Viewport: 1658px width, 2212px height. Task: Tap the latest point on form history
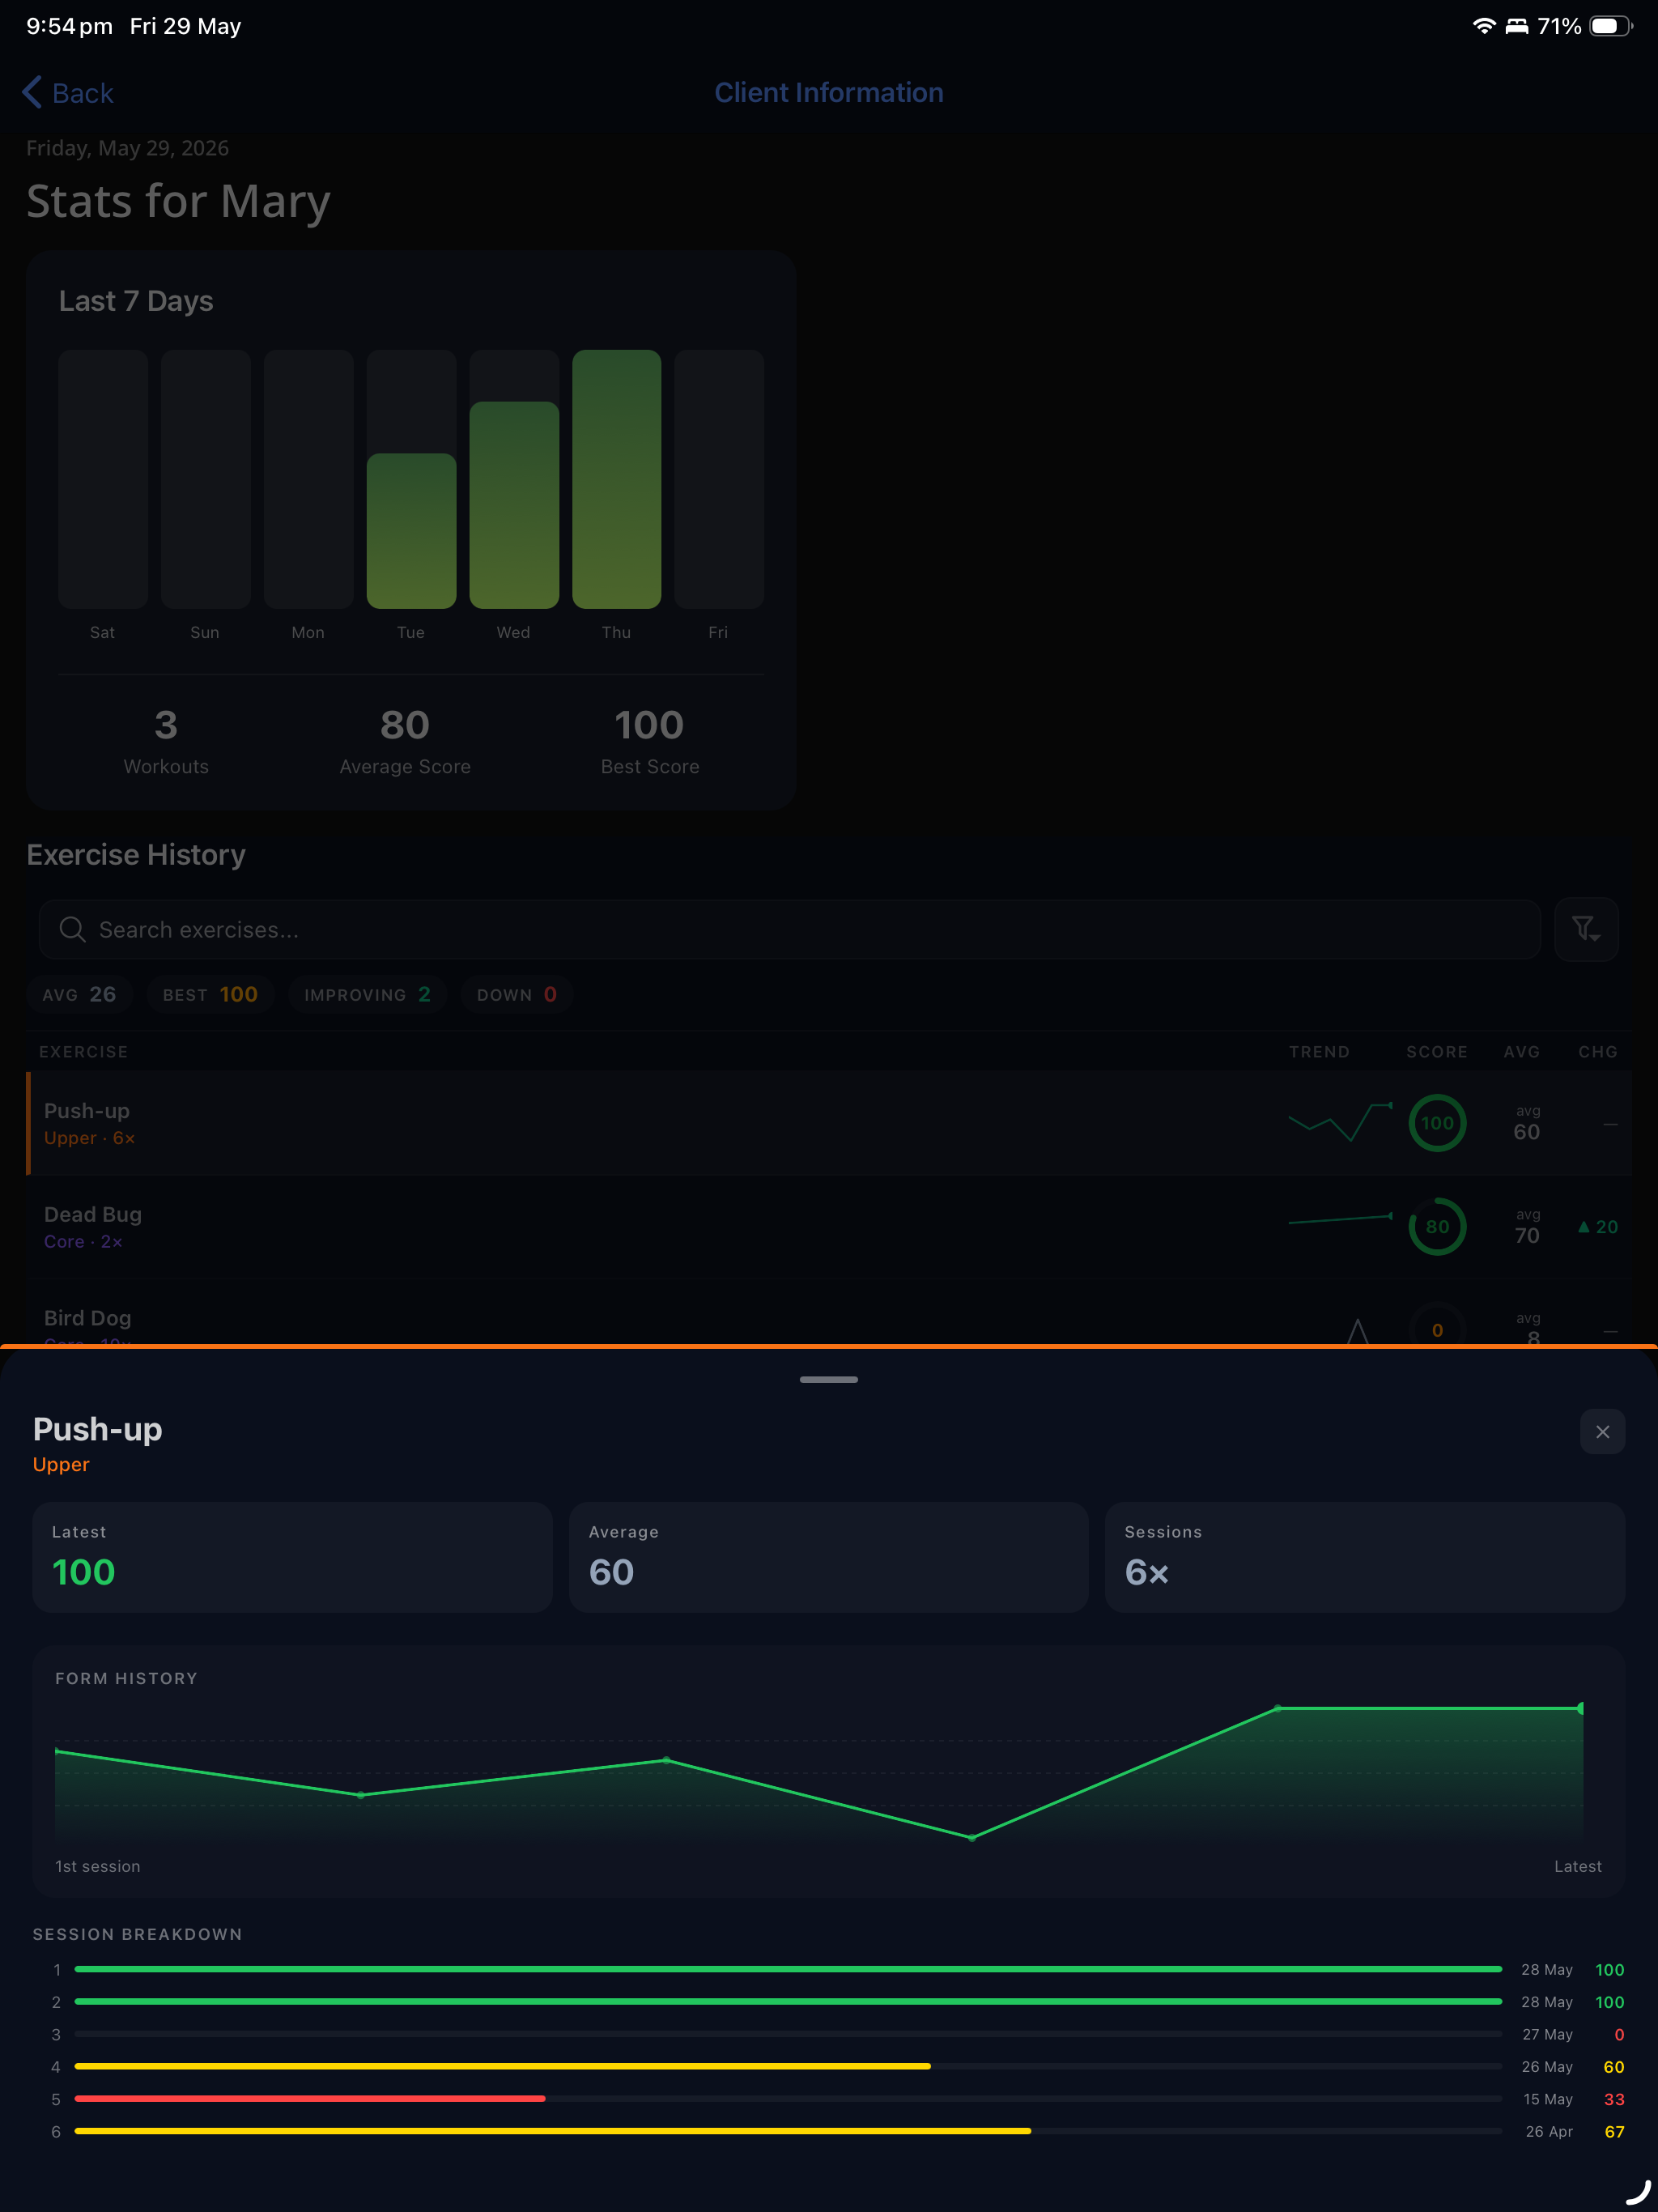(1580, 1708)
